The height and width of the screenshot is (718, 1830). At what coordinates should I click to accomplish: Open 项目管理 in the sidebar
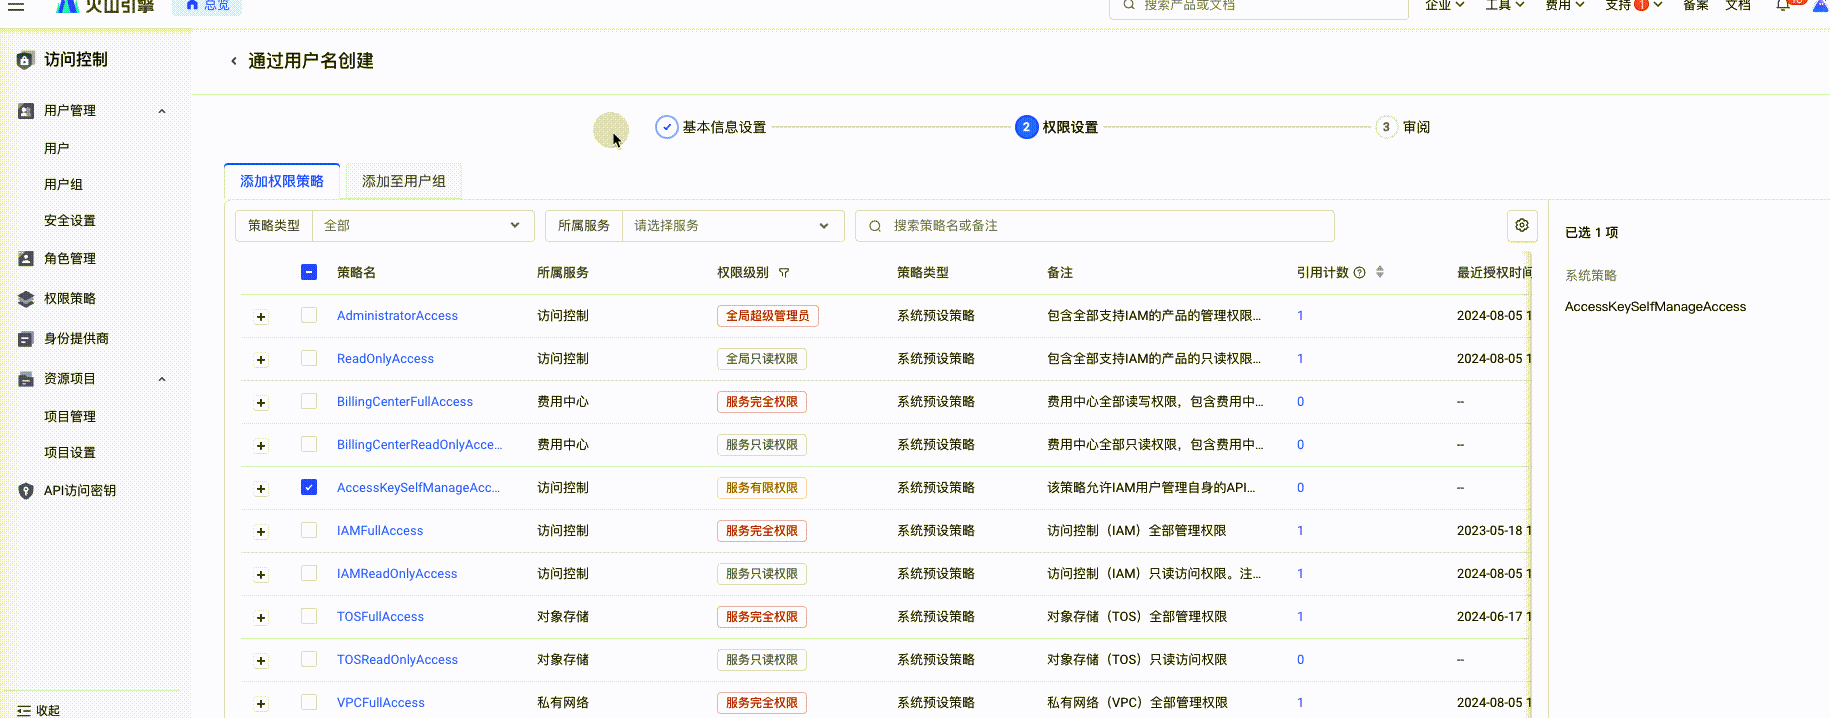point(70,416)
